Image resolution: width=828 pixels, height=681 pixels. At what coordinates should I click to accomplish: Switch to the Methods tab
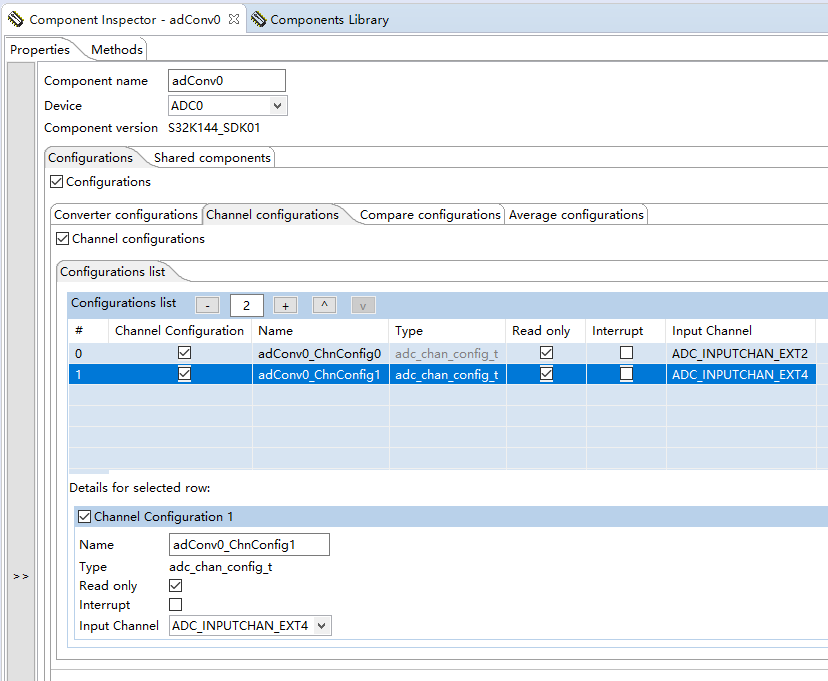point(117,50)
